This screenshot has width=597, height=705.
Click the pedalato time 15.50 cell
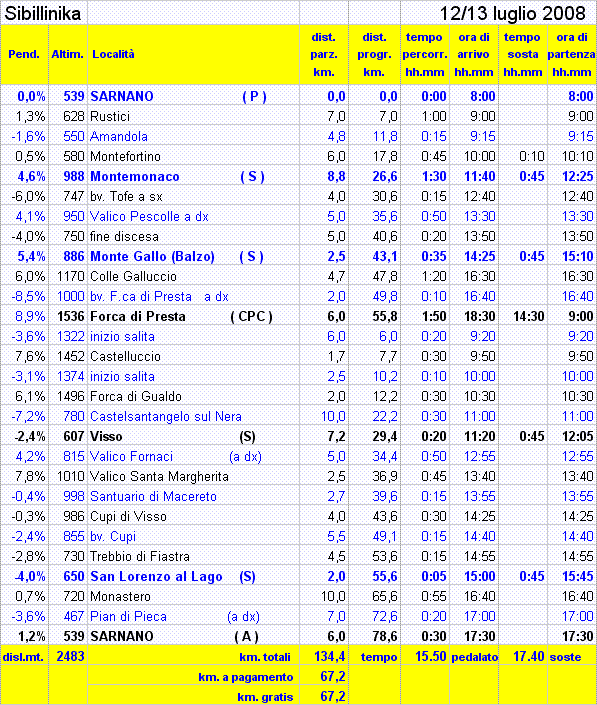pyautogui.click(x=425, y=656)
